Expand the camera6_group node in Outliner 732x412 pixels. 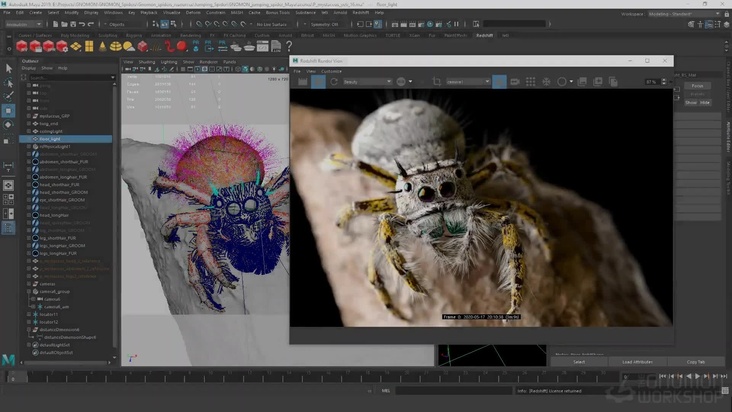(x=28, y=291)
